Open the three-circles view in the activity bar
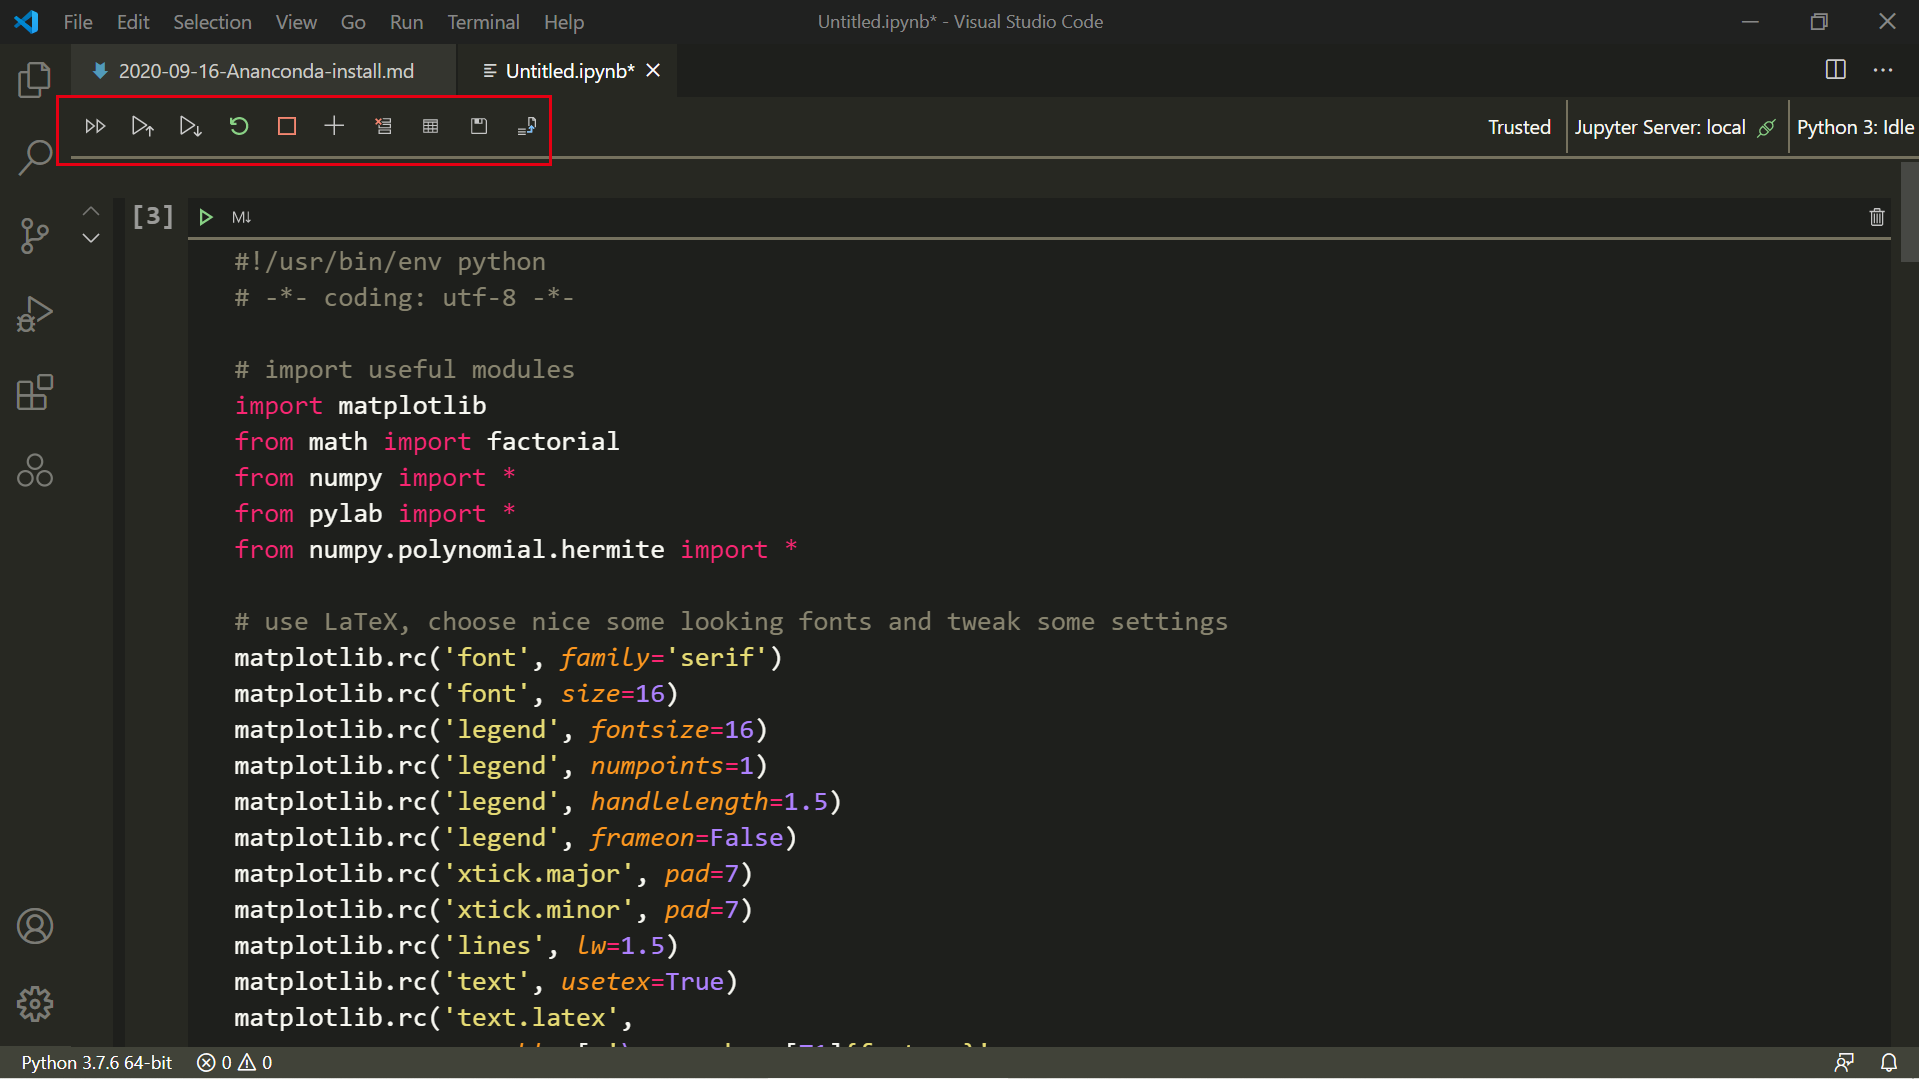The height and width of the screenshot is (1079, 1919). 35,470
